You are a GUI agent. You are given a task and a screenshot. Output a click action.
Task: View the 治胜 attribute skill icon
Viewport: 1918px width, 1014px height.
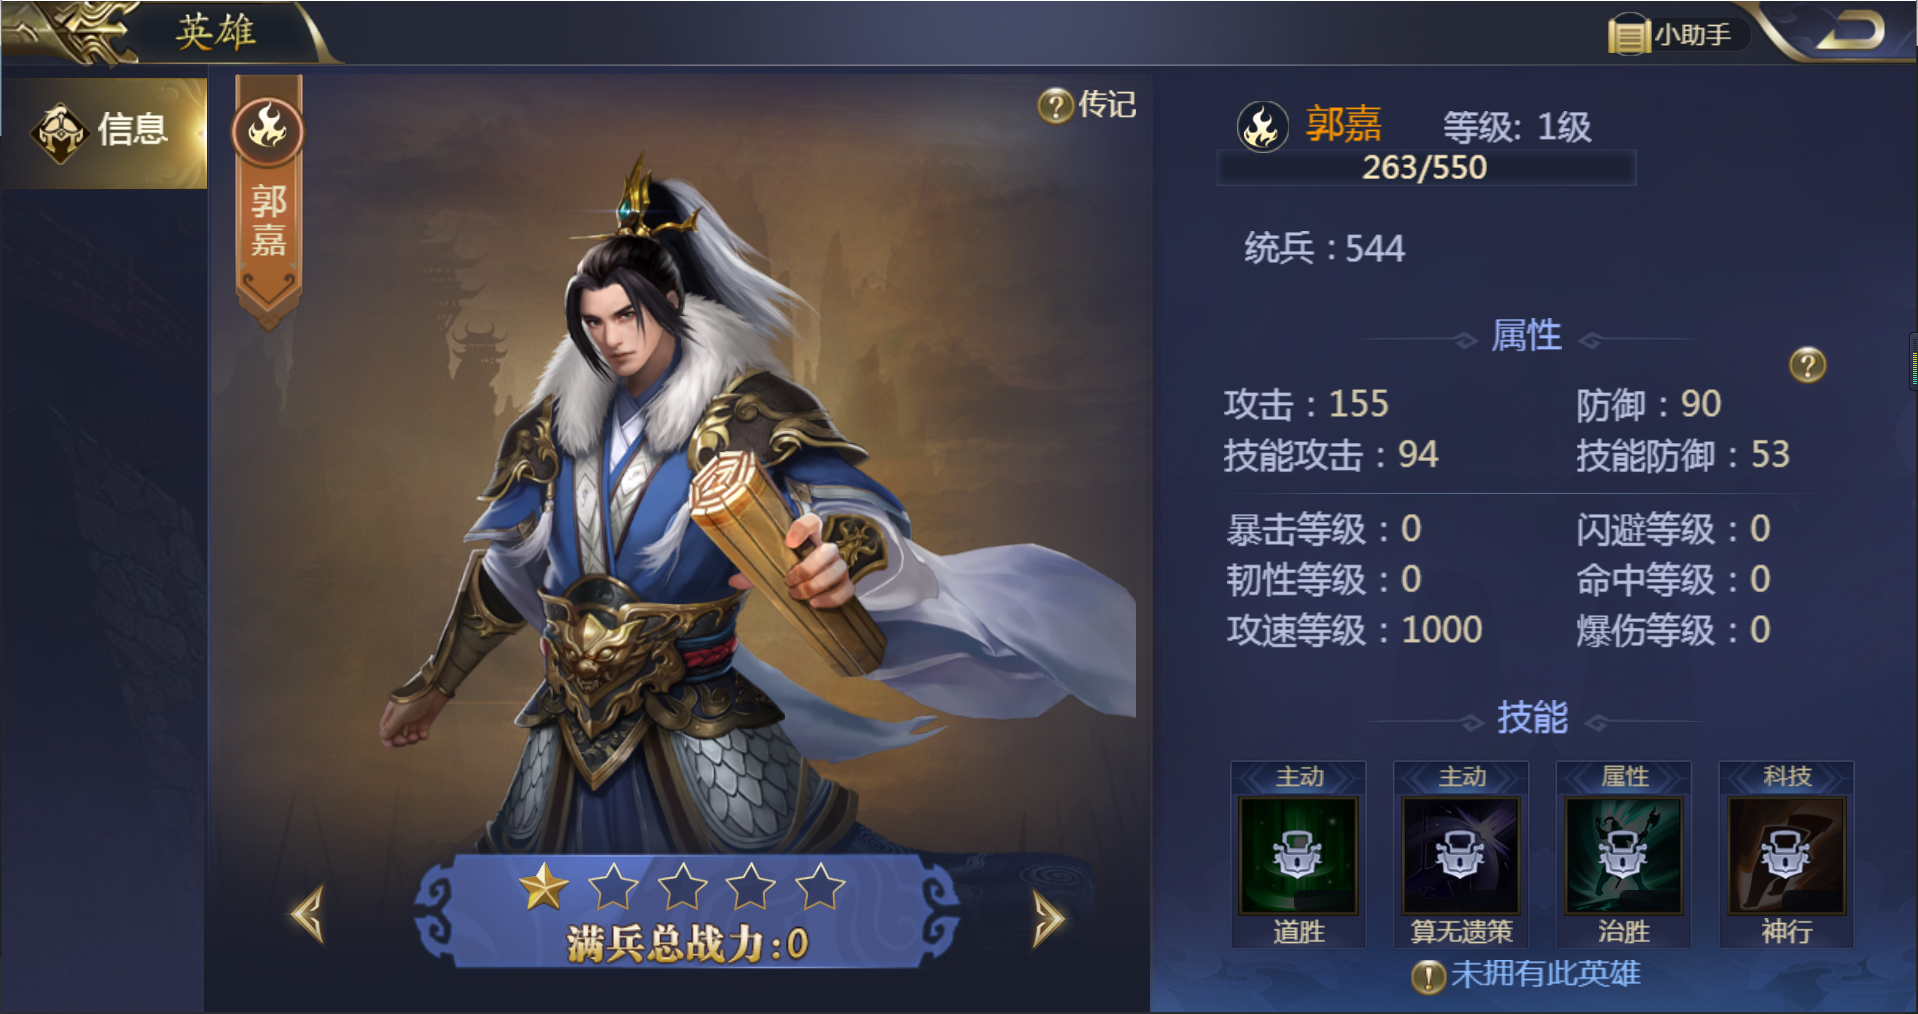1624,855
